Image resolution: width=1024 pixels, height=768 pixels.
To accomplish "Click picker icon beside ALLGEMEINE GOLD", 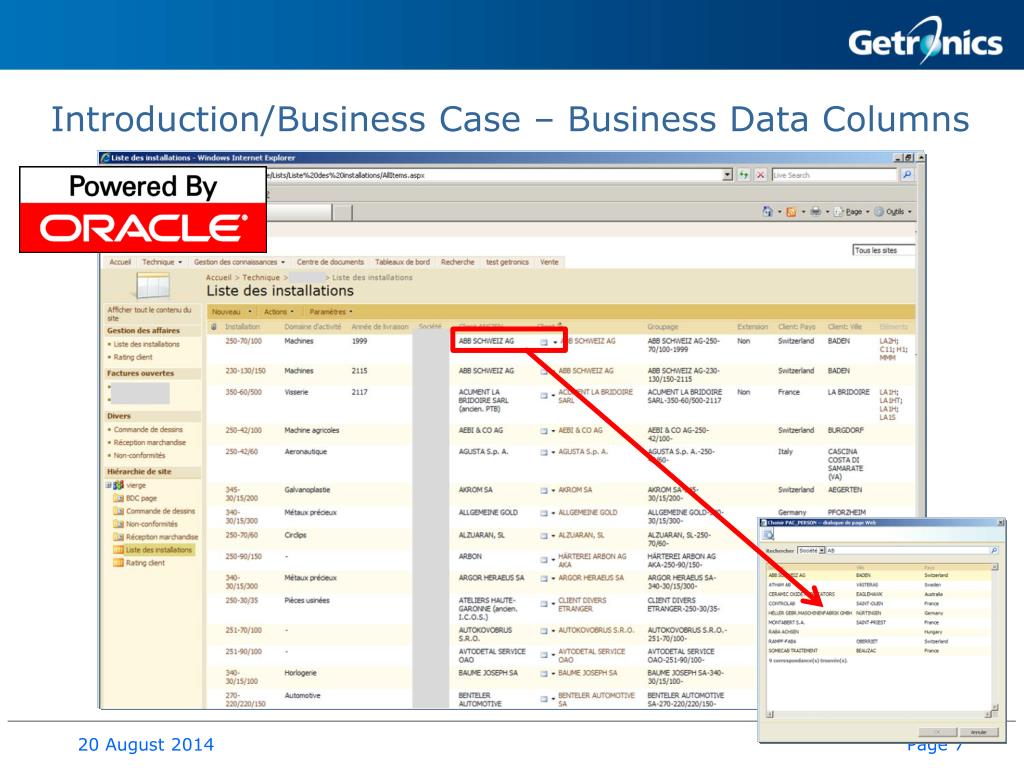I will click(x=543, y=513).
